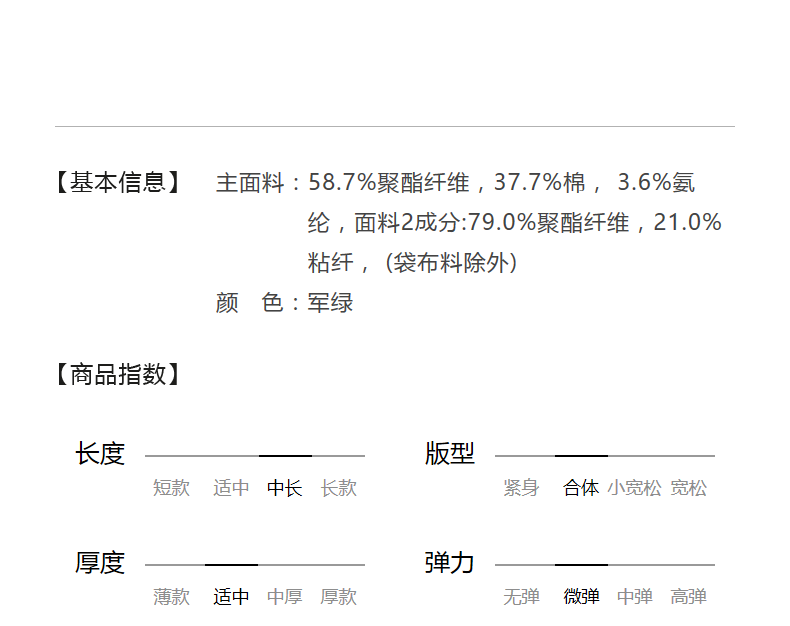The image size is (790, 626).
Task: Pick the 长款 length option
Action: coord(339,488)
